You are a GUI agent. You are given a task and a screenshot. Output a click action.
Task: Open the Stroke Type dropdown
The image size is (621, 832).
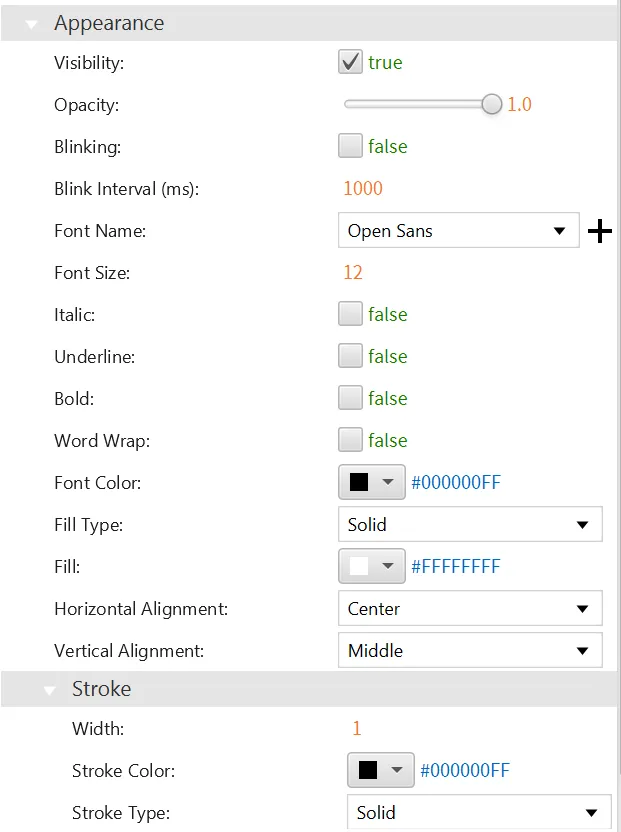[478, 813]
